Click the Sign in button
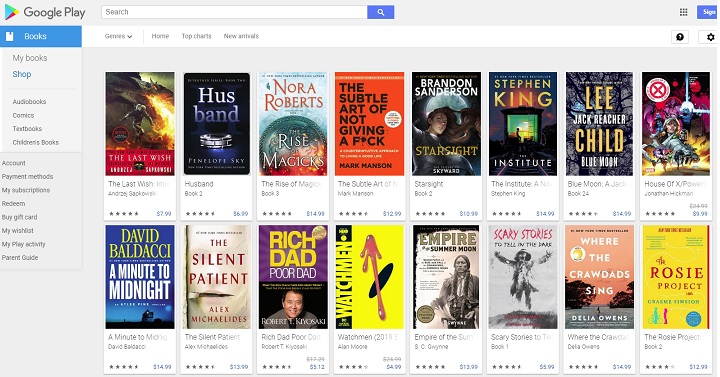 707,12
